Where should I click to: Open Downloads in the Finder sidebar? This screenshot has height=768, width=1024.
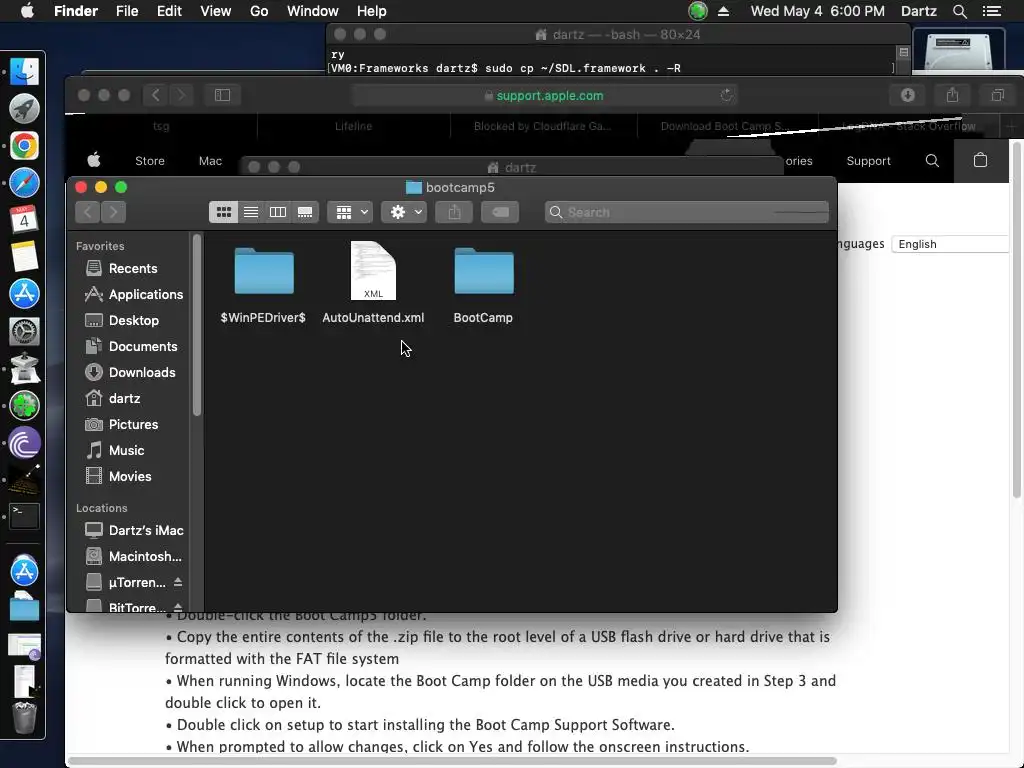[x=131, y=372]
